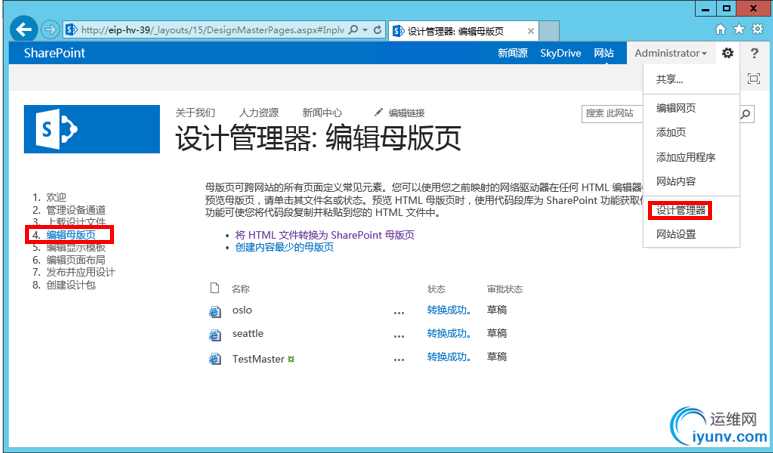Open a new blank browser tab

coord(549,31)
